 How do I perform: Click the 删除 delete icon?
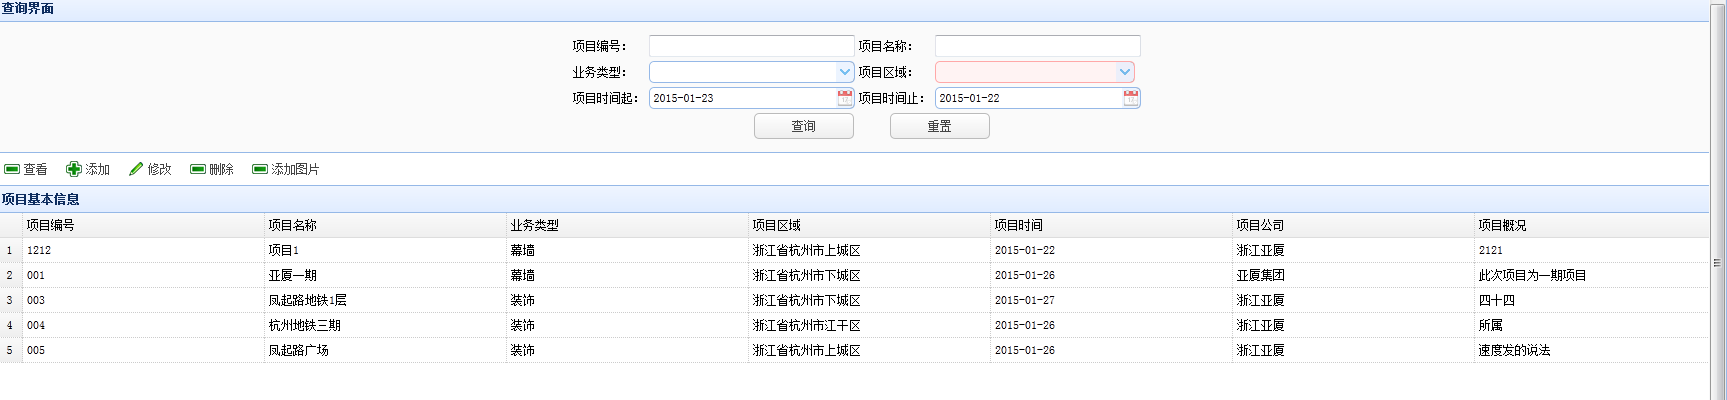(x=198, y=169)
